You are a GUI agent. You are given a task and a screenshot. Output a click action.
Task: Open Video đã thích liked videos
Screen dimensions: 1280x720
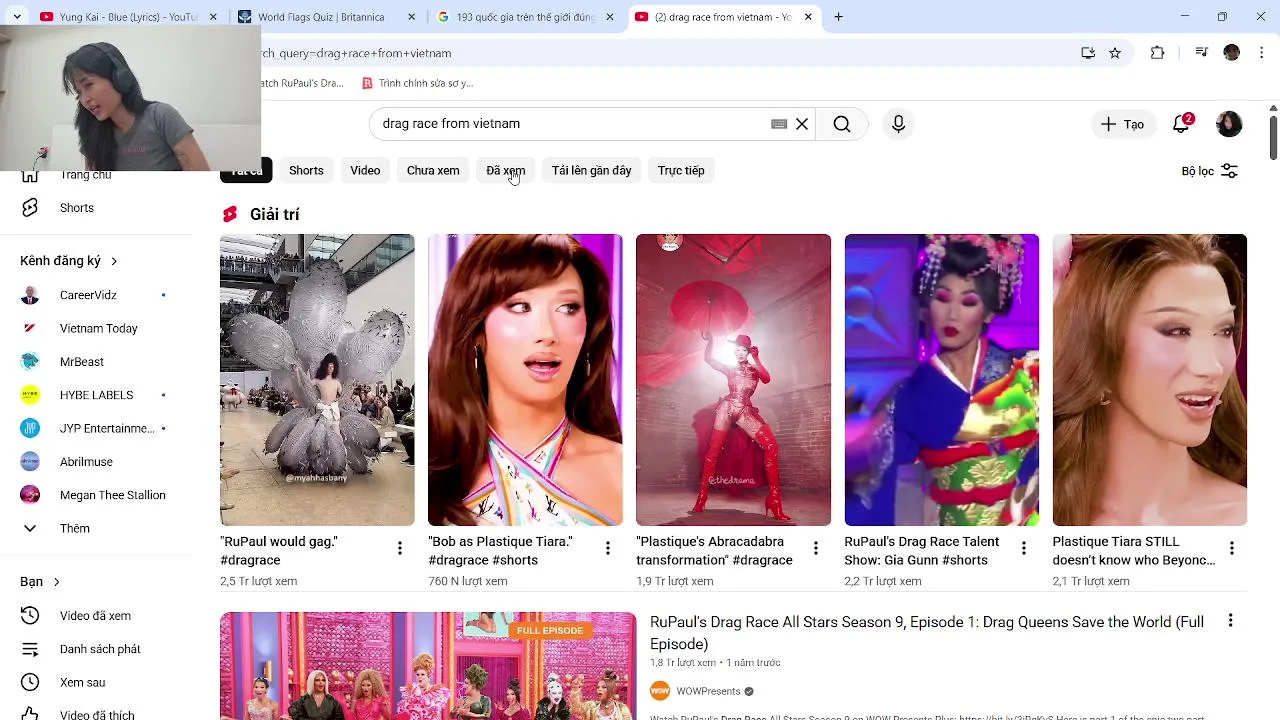tap(97, 715)
